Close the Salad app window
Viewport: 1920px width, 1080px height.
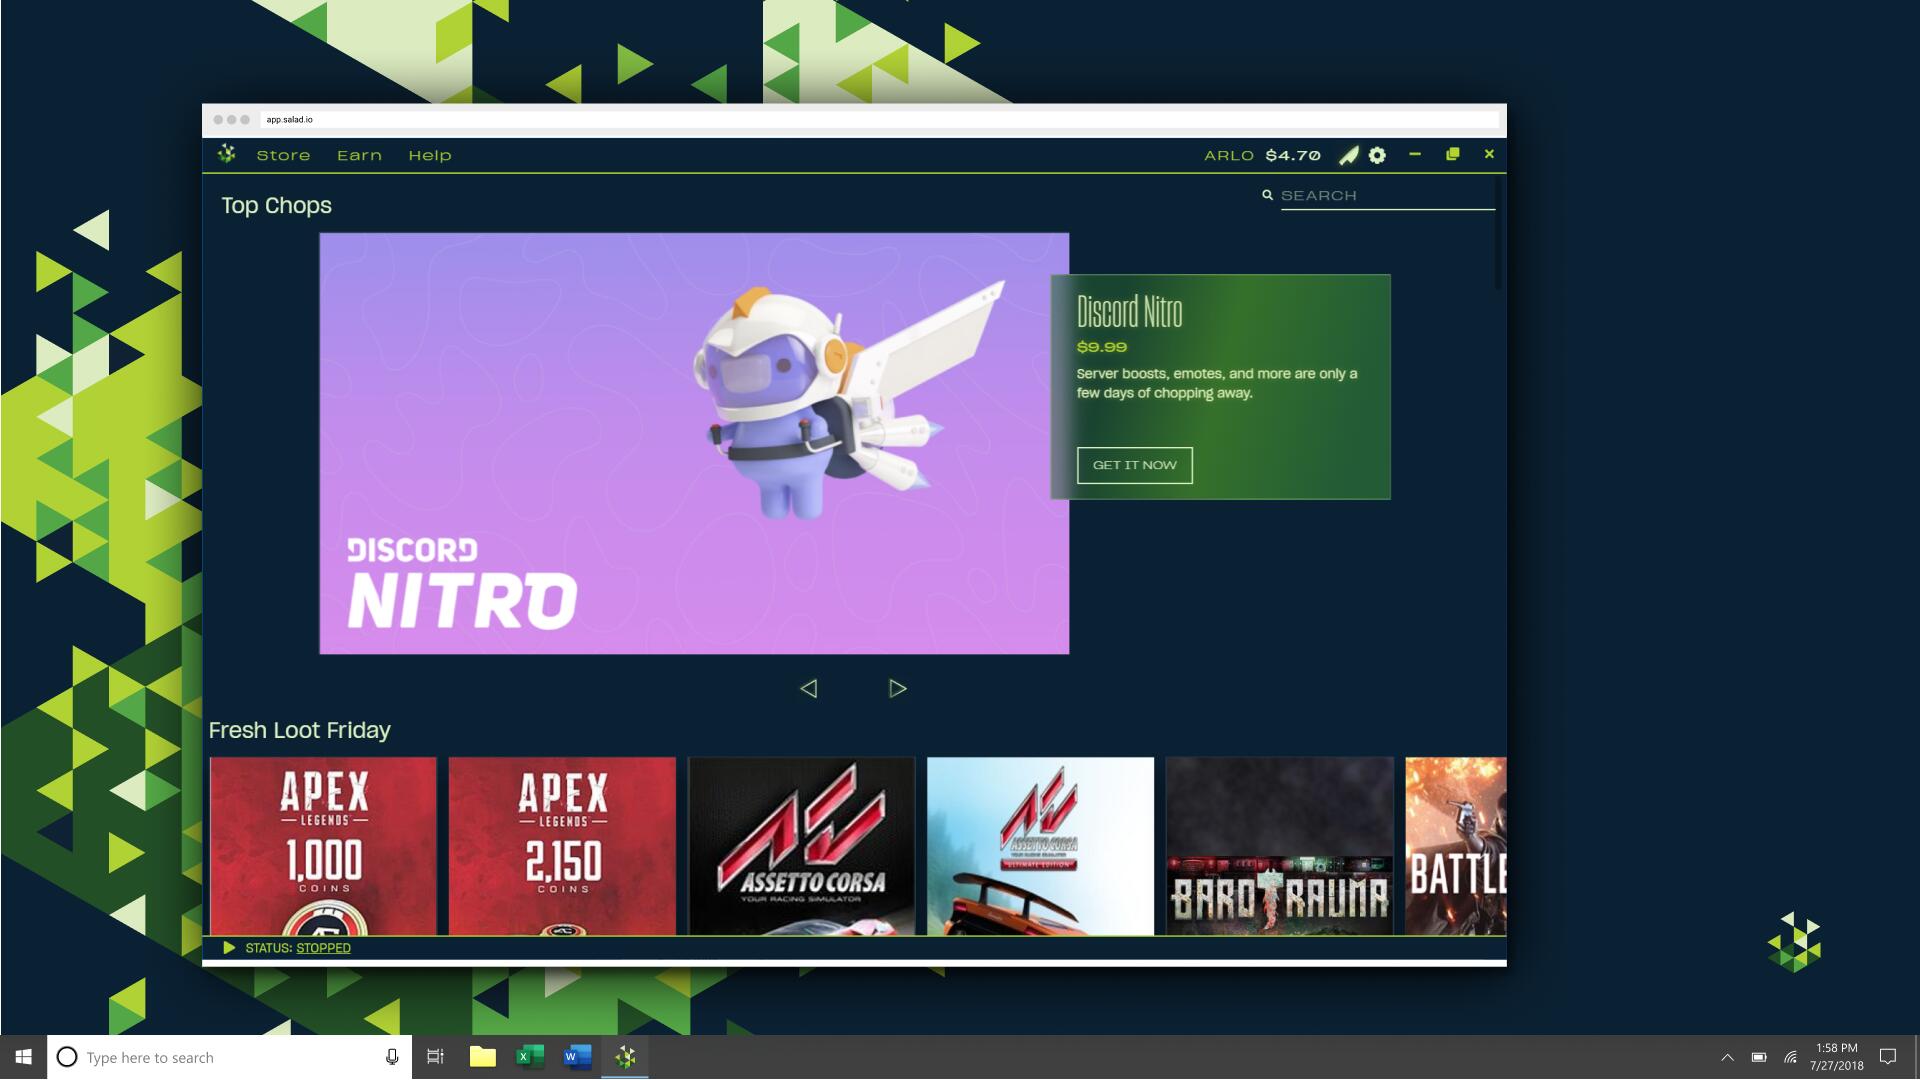1489,154
